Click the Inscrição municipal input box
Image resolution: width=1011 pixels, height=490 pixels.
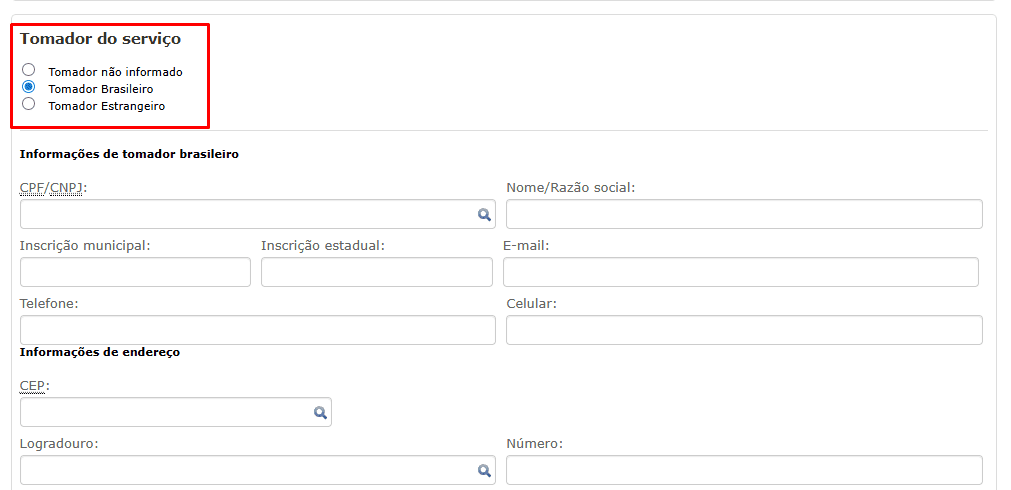135,272
